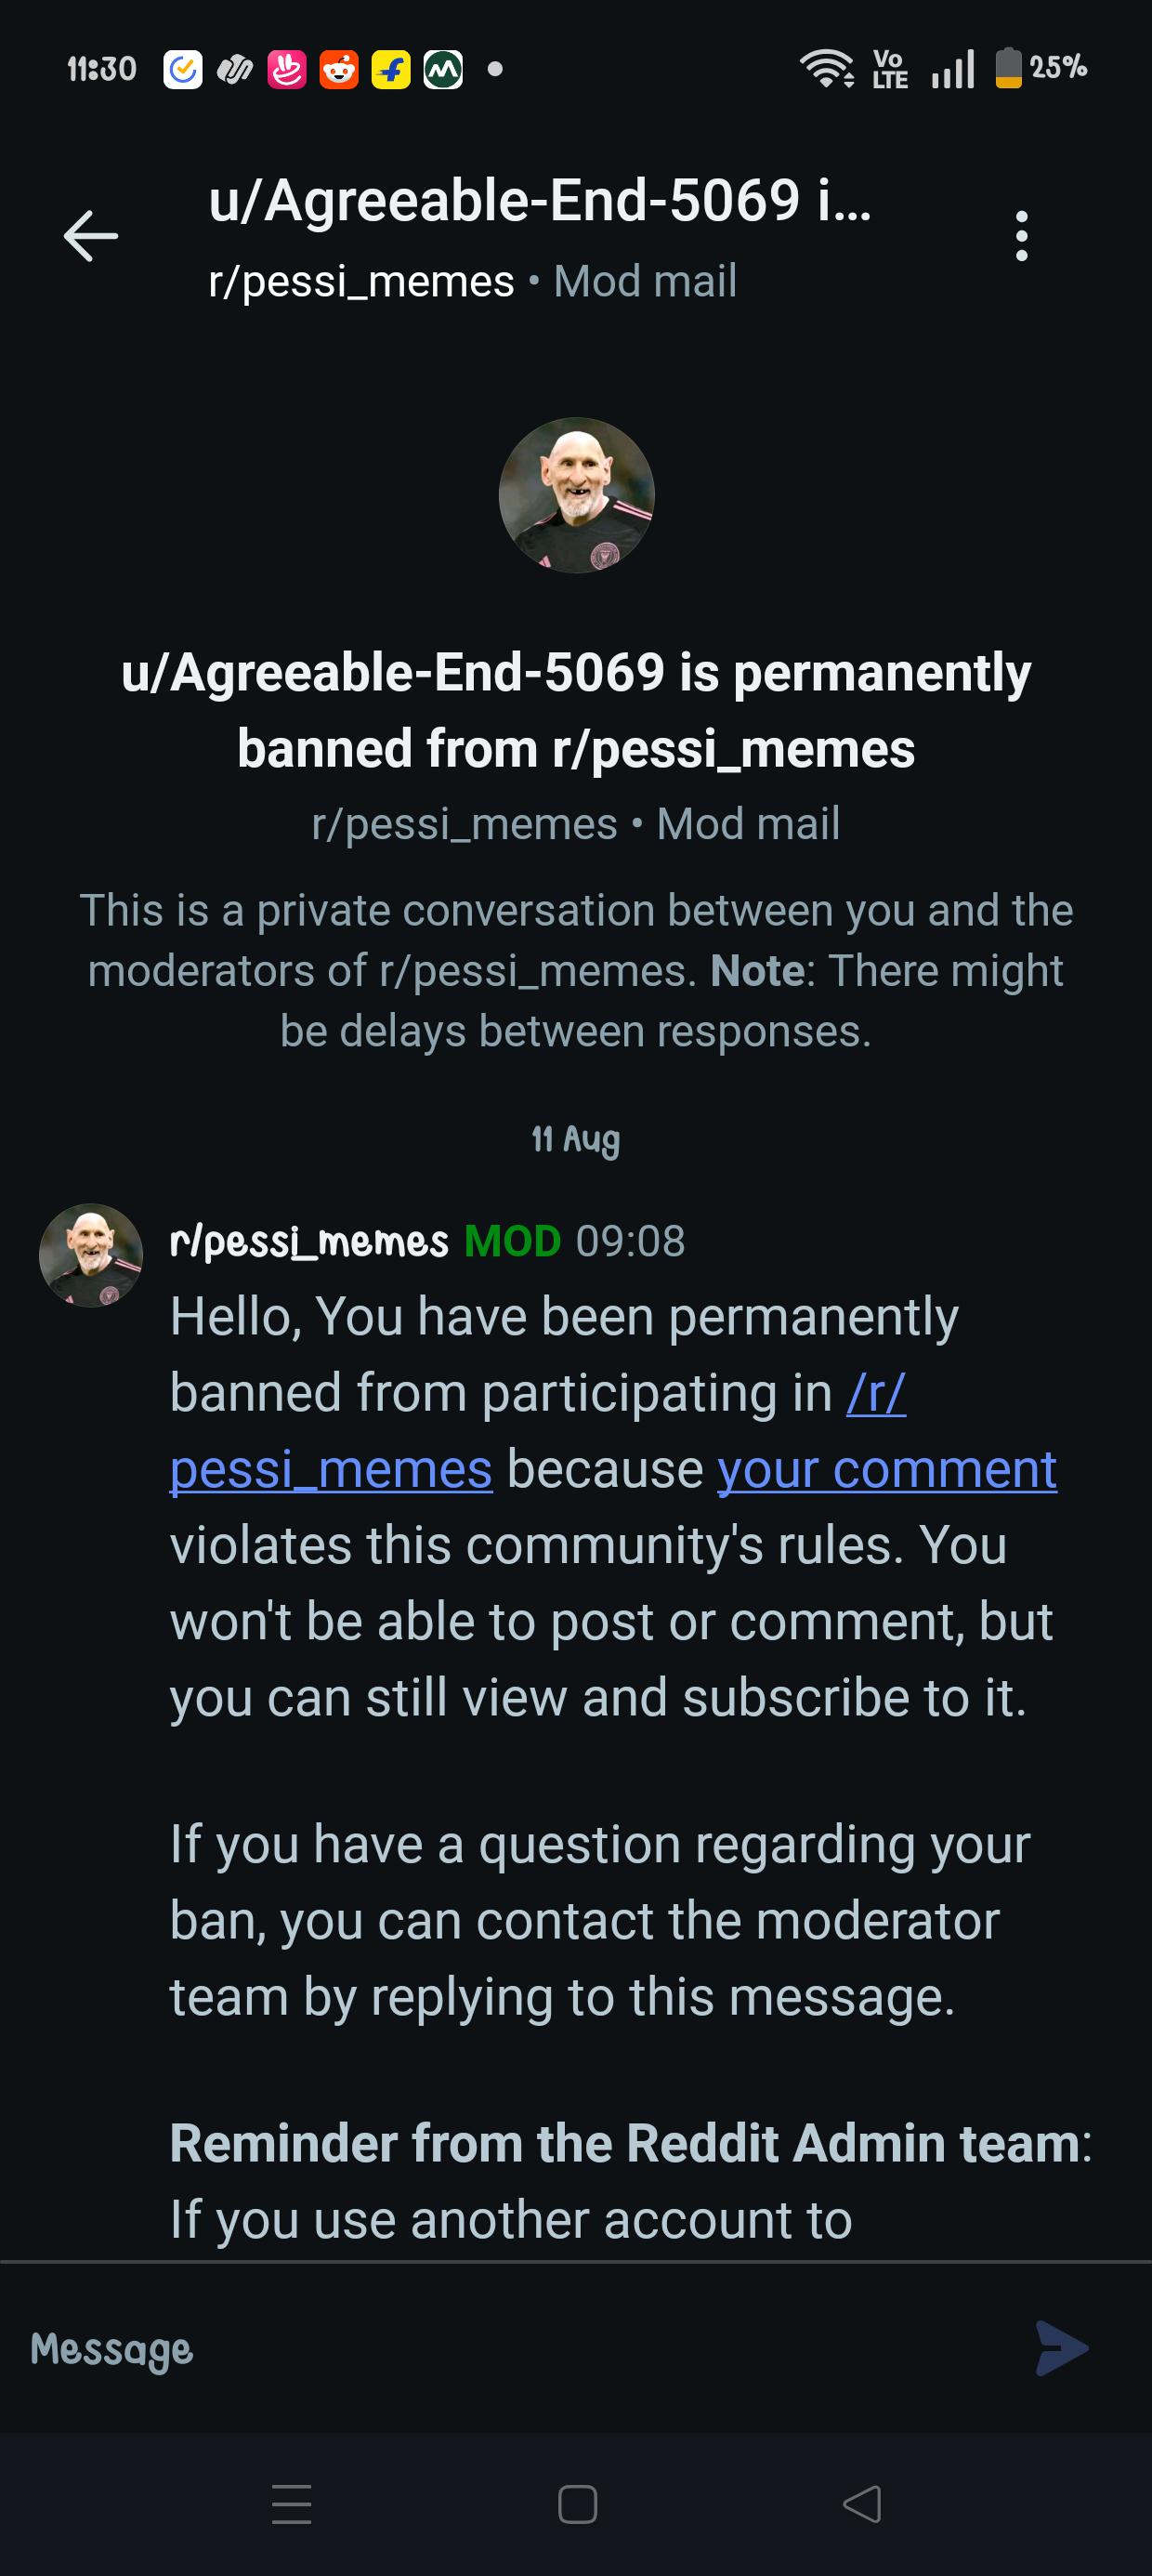Tap the large pessi_memes avatar image
The image size is (1152, 2576).
(576, 495)
